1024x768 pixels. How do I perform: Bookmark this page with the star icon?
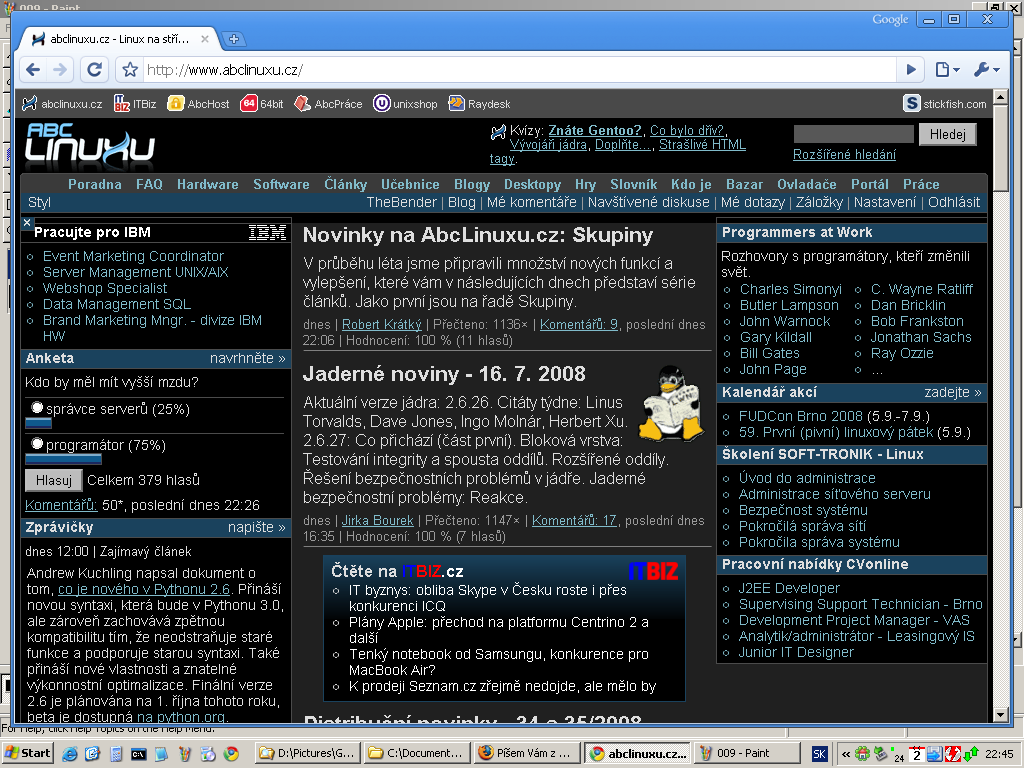130,69
